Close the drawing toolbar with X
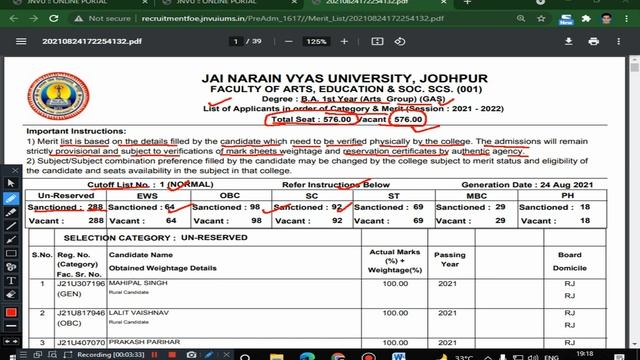The image size is (640, 360). [15, 170]
